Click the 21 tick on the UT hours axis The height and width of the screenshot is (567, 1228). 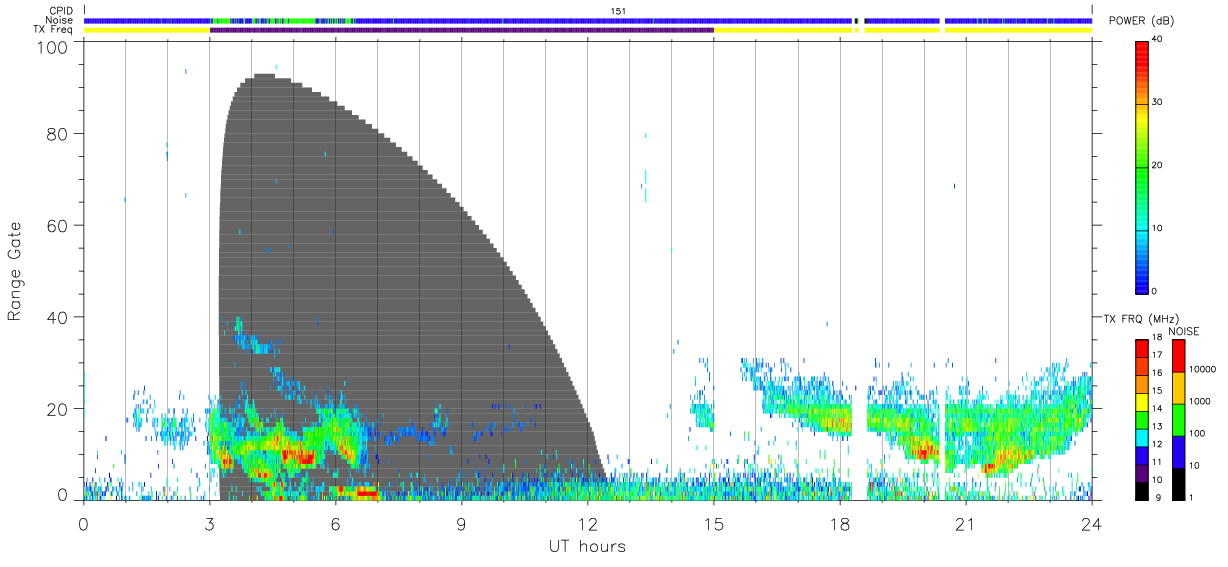[965, 523]
